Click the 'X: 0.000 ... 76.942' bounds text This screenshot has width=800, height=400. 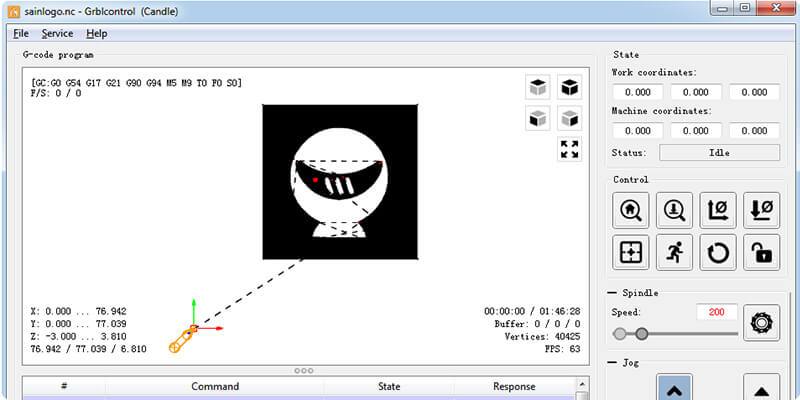pos(79,311)
